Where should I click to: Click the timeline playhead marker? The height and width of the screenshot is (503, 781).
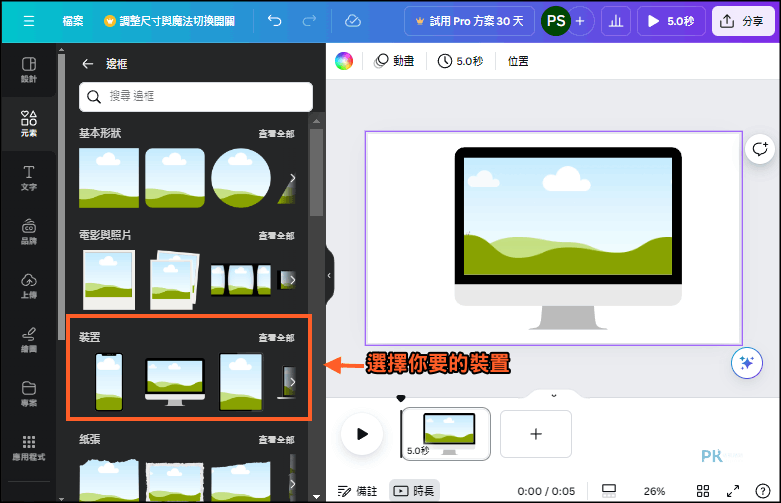tap(401, 398)
